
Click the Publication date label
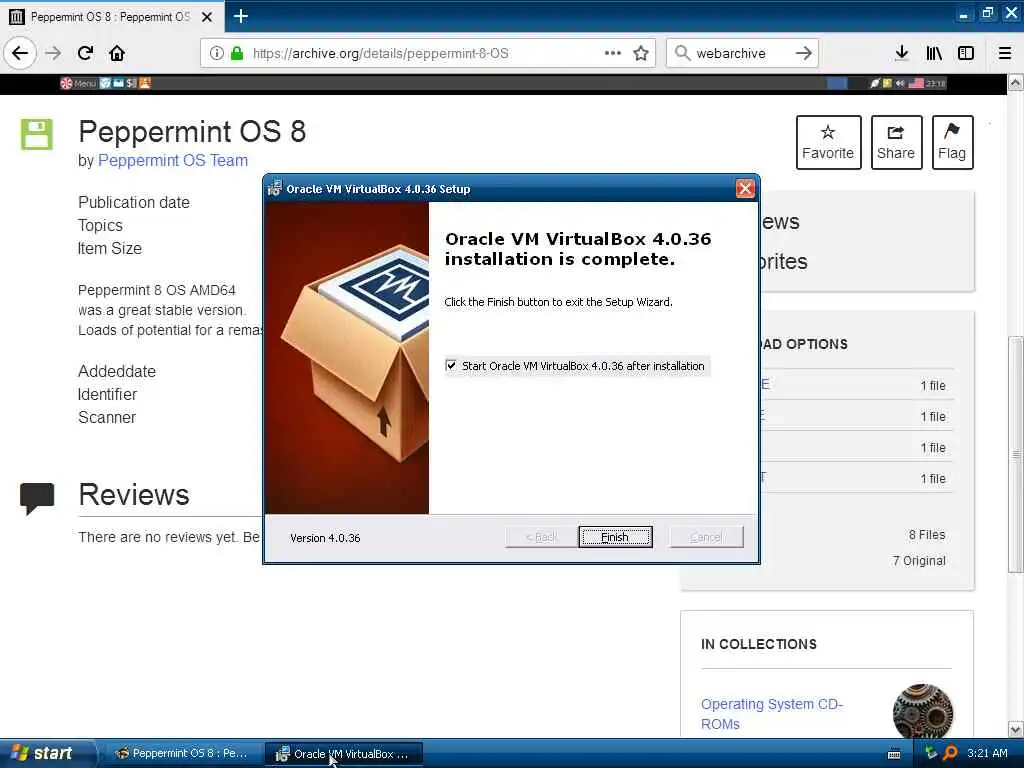point(134,202)
